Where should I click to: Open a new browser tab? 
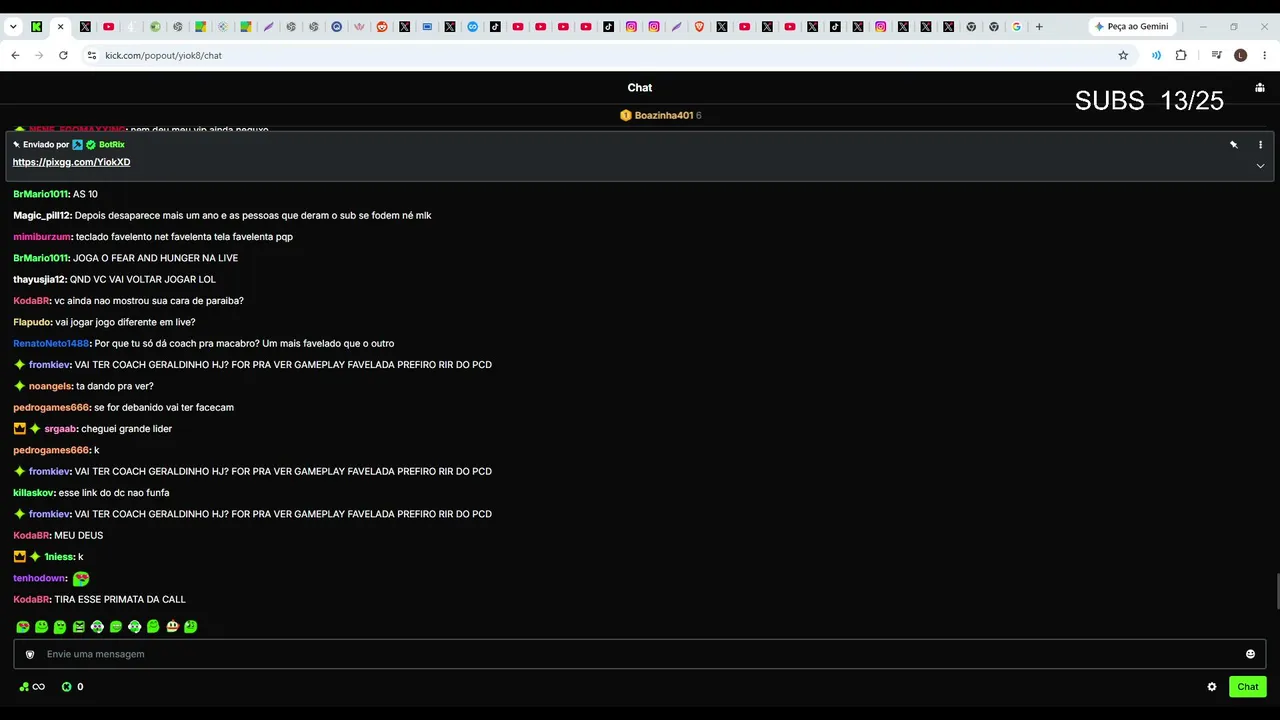point(1039,27)
